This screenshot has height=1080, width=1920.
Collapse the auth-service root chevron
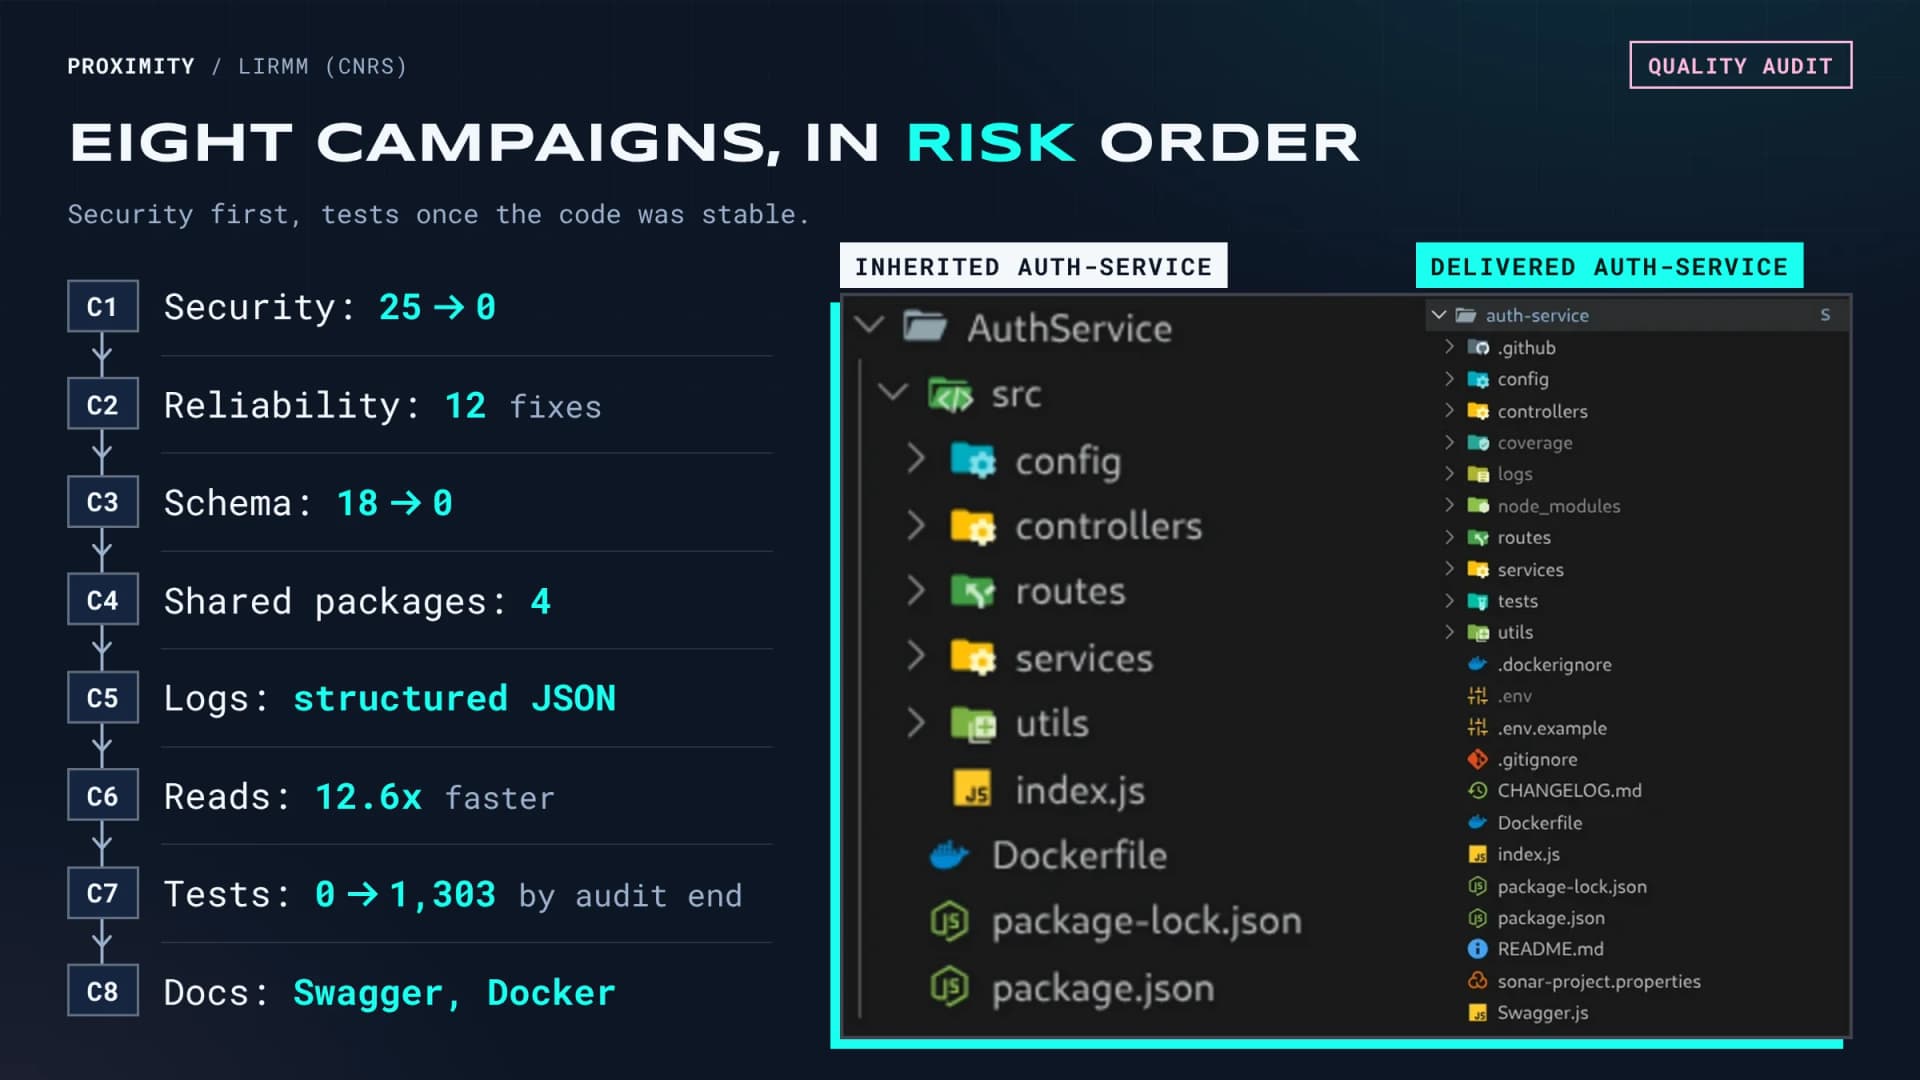click(x=1439, y=315)
